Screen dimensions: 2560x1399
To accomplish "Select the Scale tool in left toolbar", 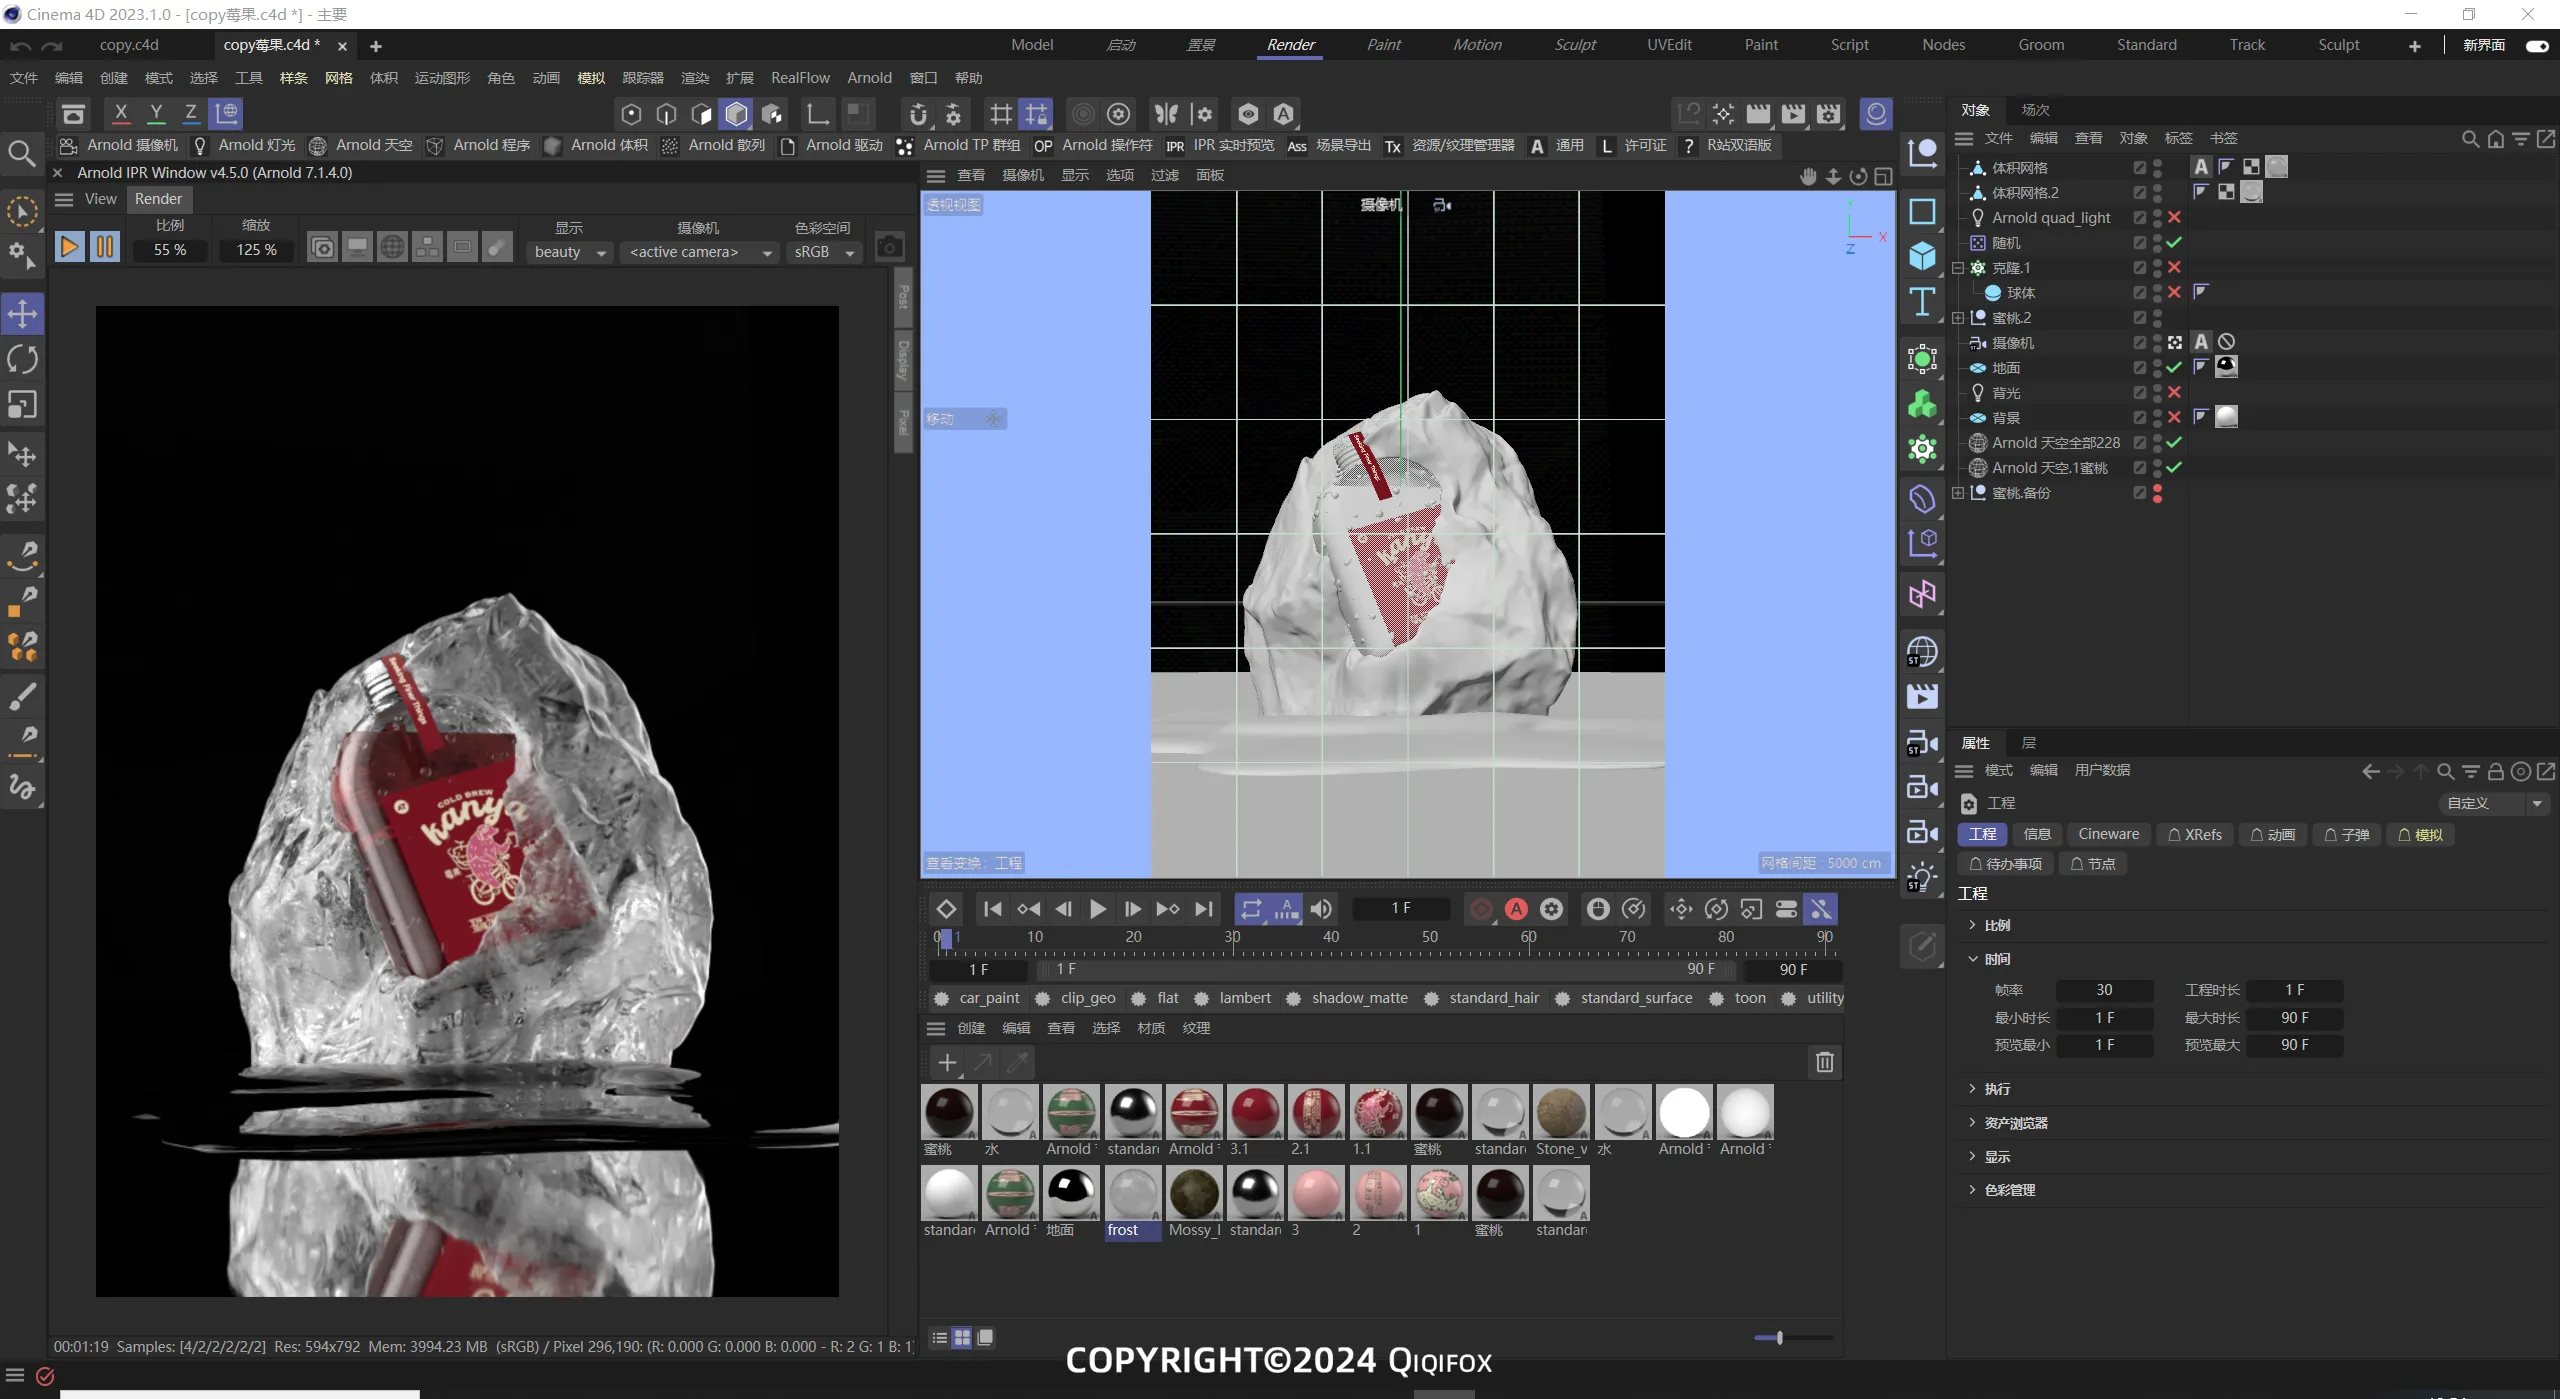I will 22,404.
